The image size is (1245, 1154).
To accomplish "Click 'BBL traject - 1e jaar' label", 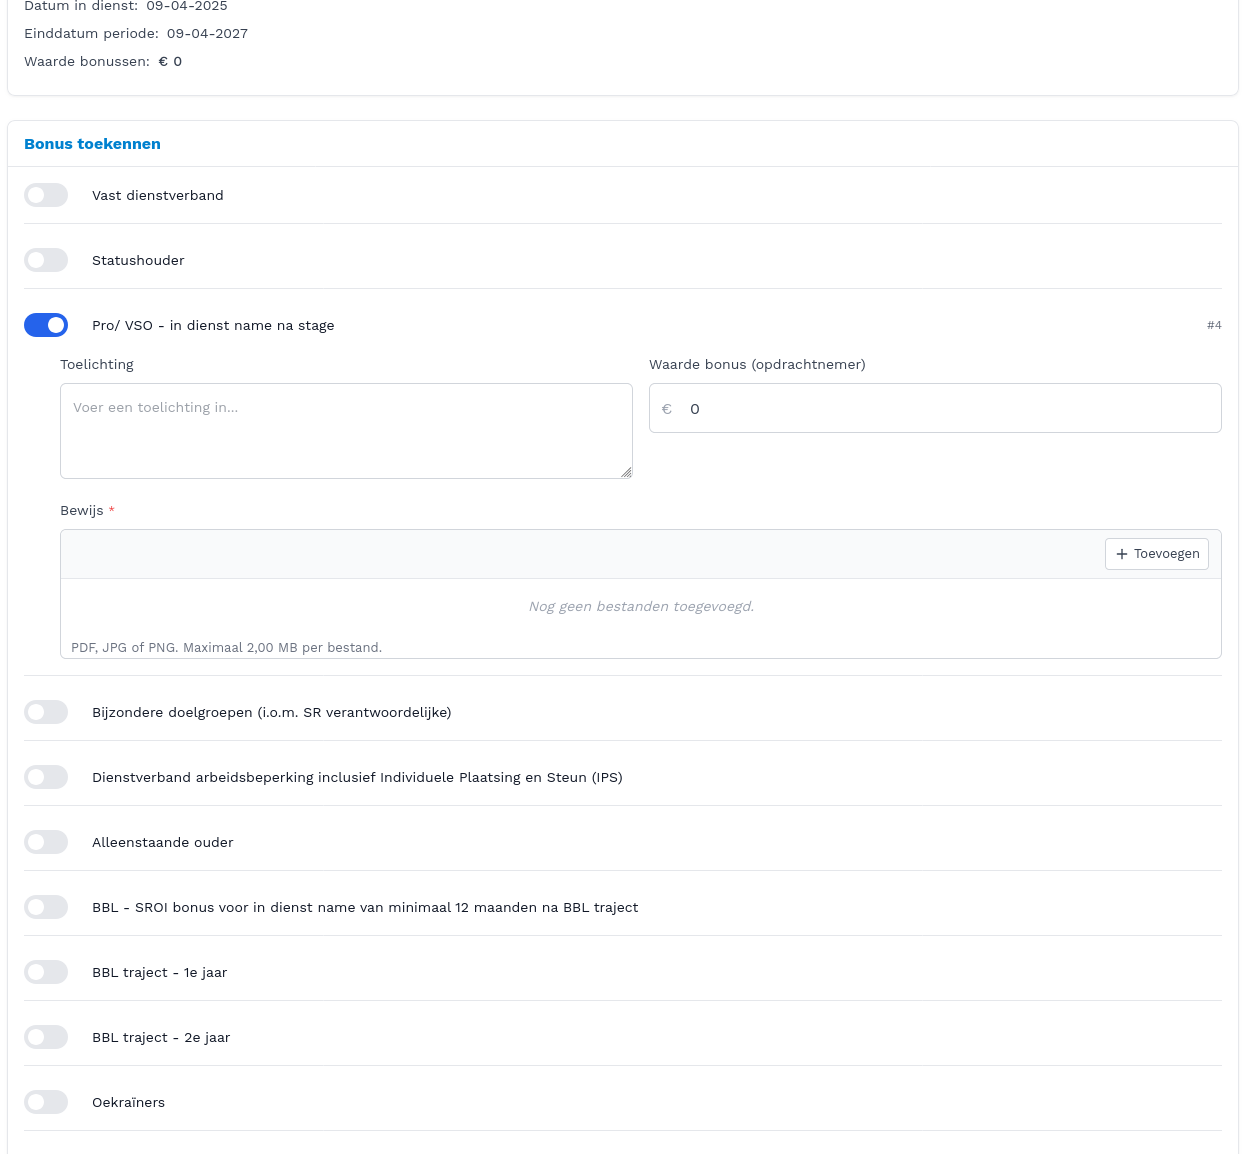I will tap(160, 972).
